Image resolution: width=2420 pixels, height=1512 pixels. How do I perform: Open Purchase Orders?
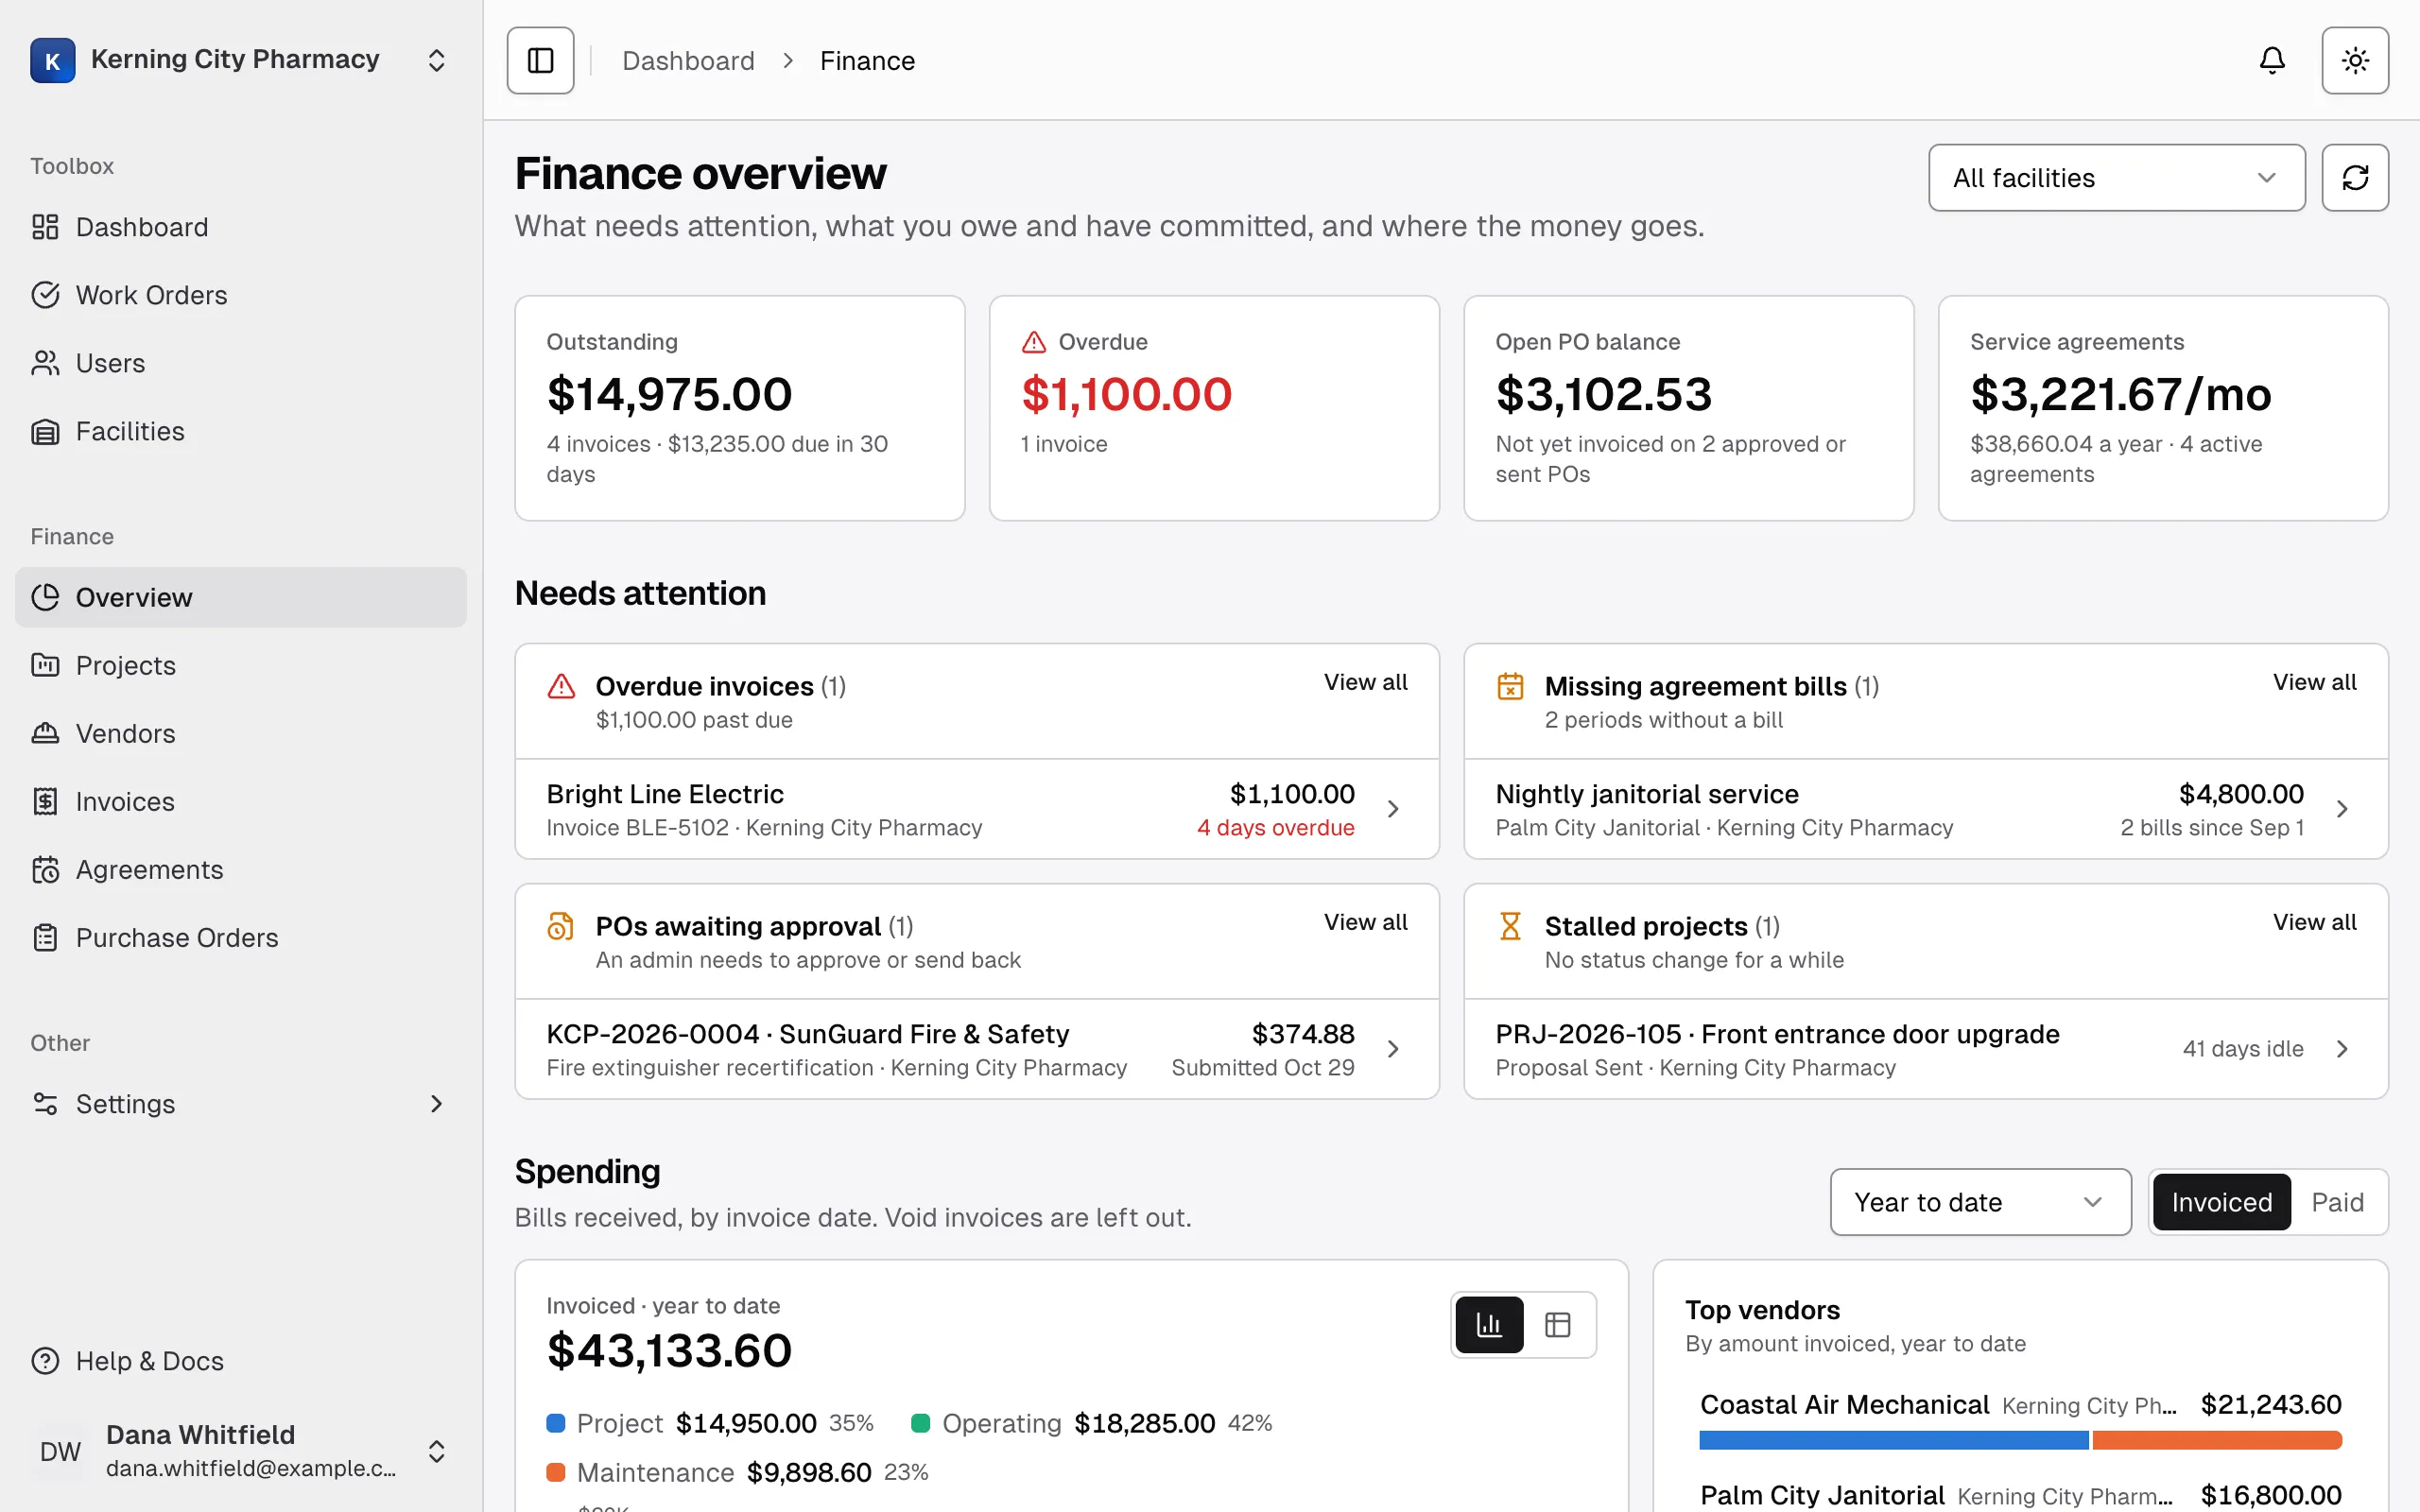tap(241, 937)
